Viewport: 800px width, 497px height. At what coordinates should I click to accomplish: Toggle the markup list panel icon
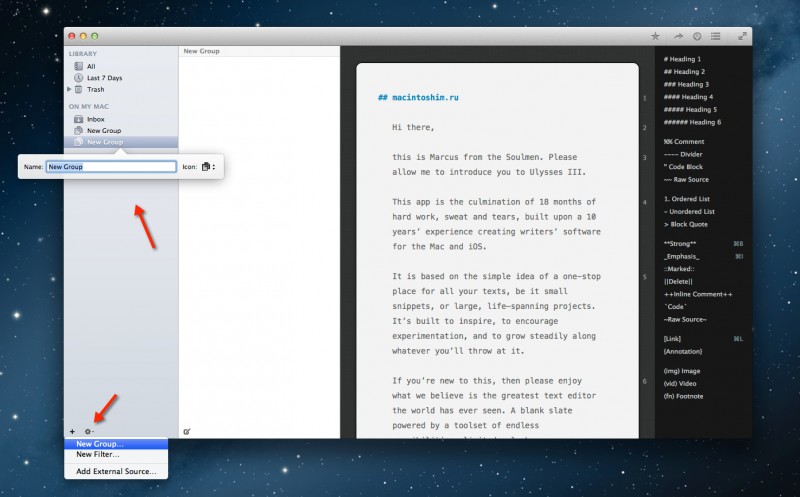pyautogui.click(x=715, y=36)
